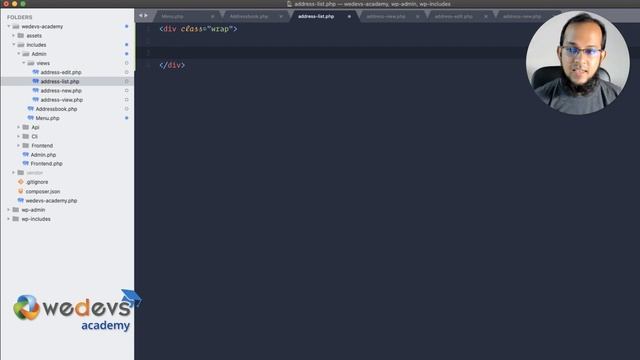Close the address-list.php tab

[x=349, y=16]
